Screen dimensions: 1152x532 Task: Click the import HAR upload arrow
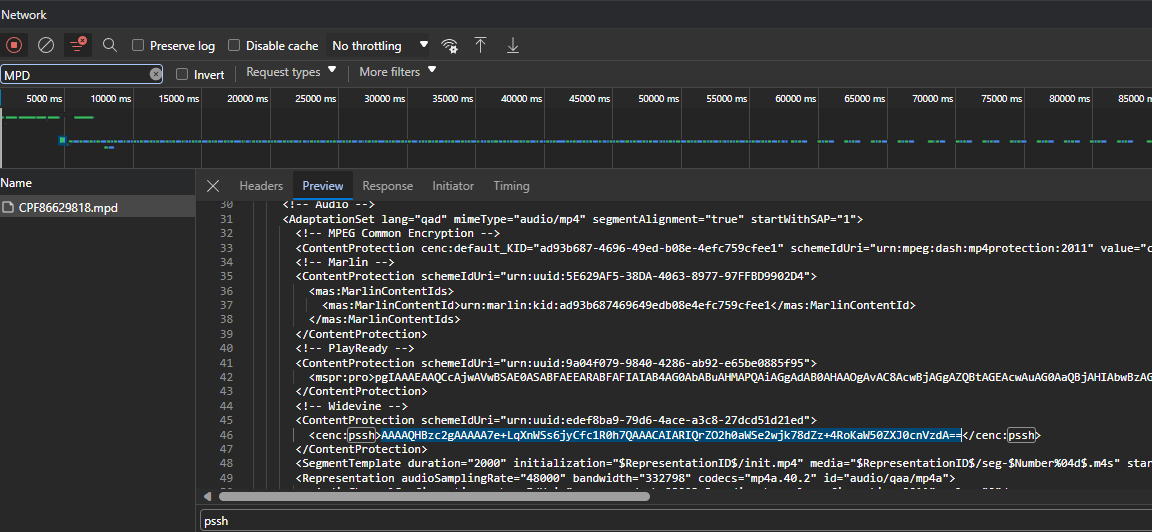click(x=481, y=45)
